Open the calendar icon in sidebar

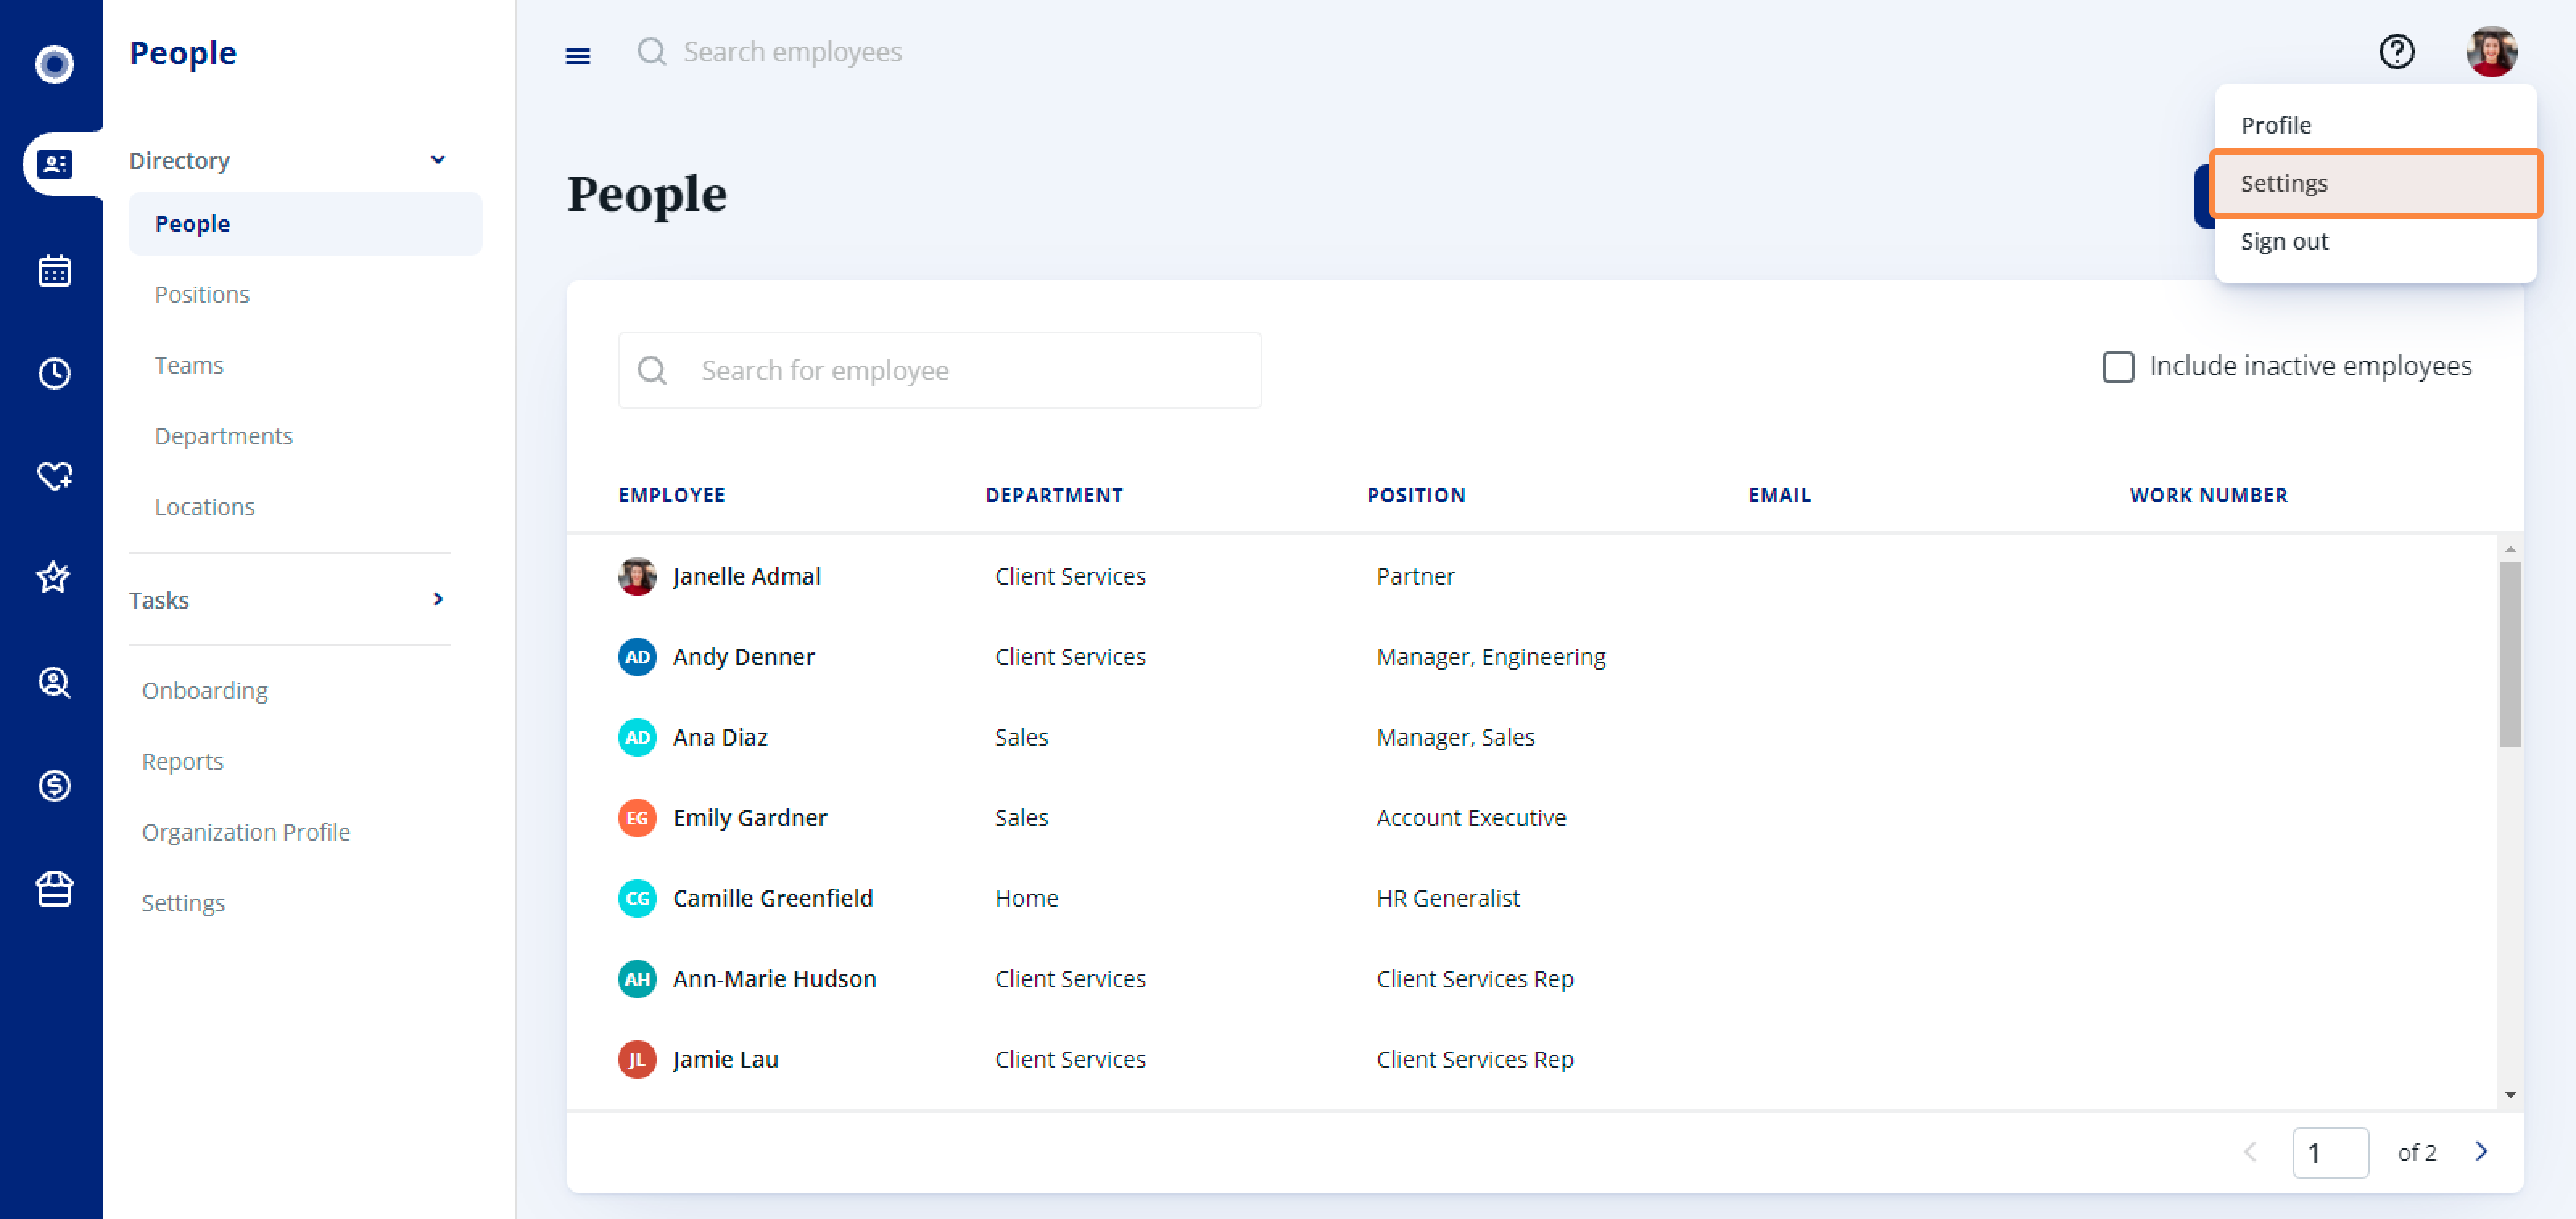[54, 270]
